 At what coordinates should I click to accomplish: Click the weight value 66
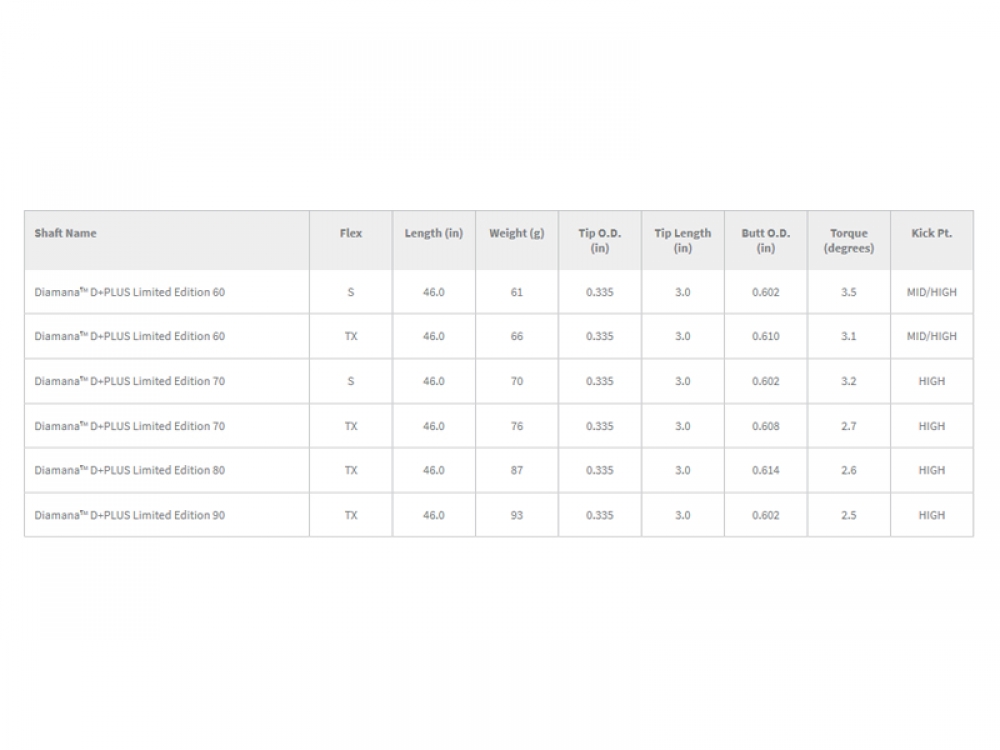[x=517, y=336]
